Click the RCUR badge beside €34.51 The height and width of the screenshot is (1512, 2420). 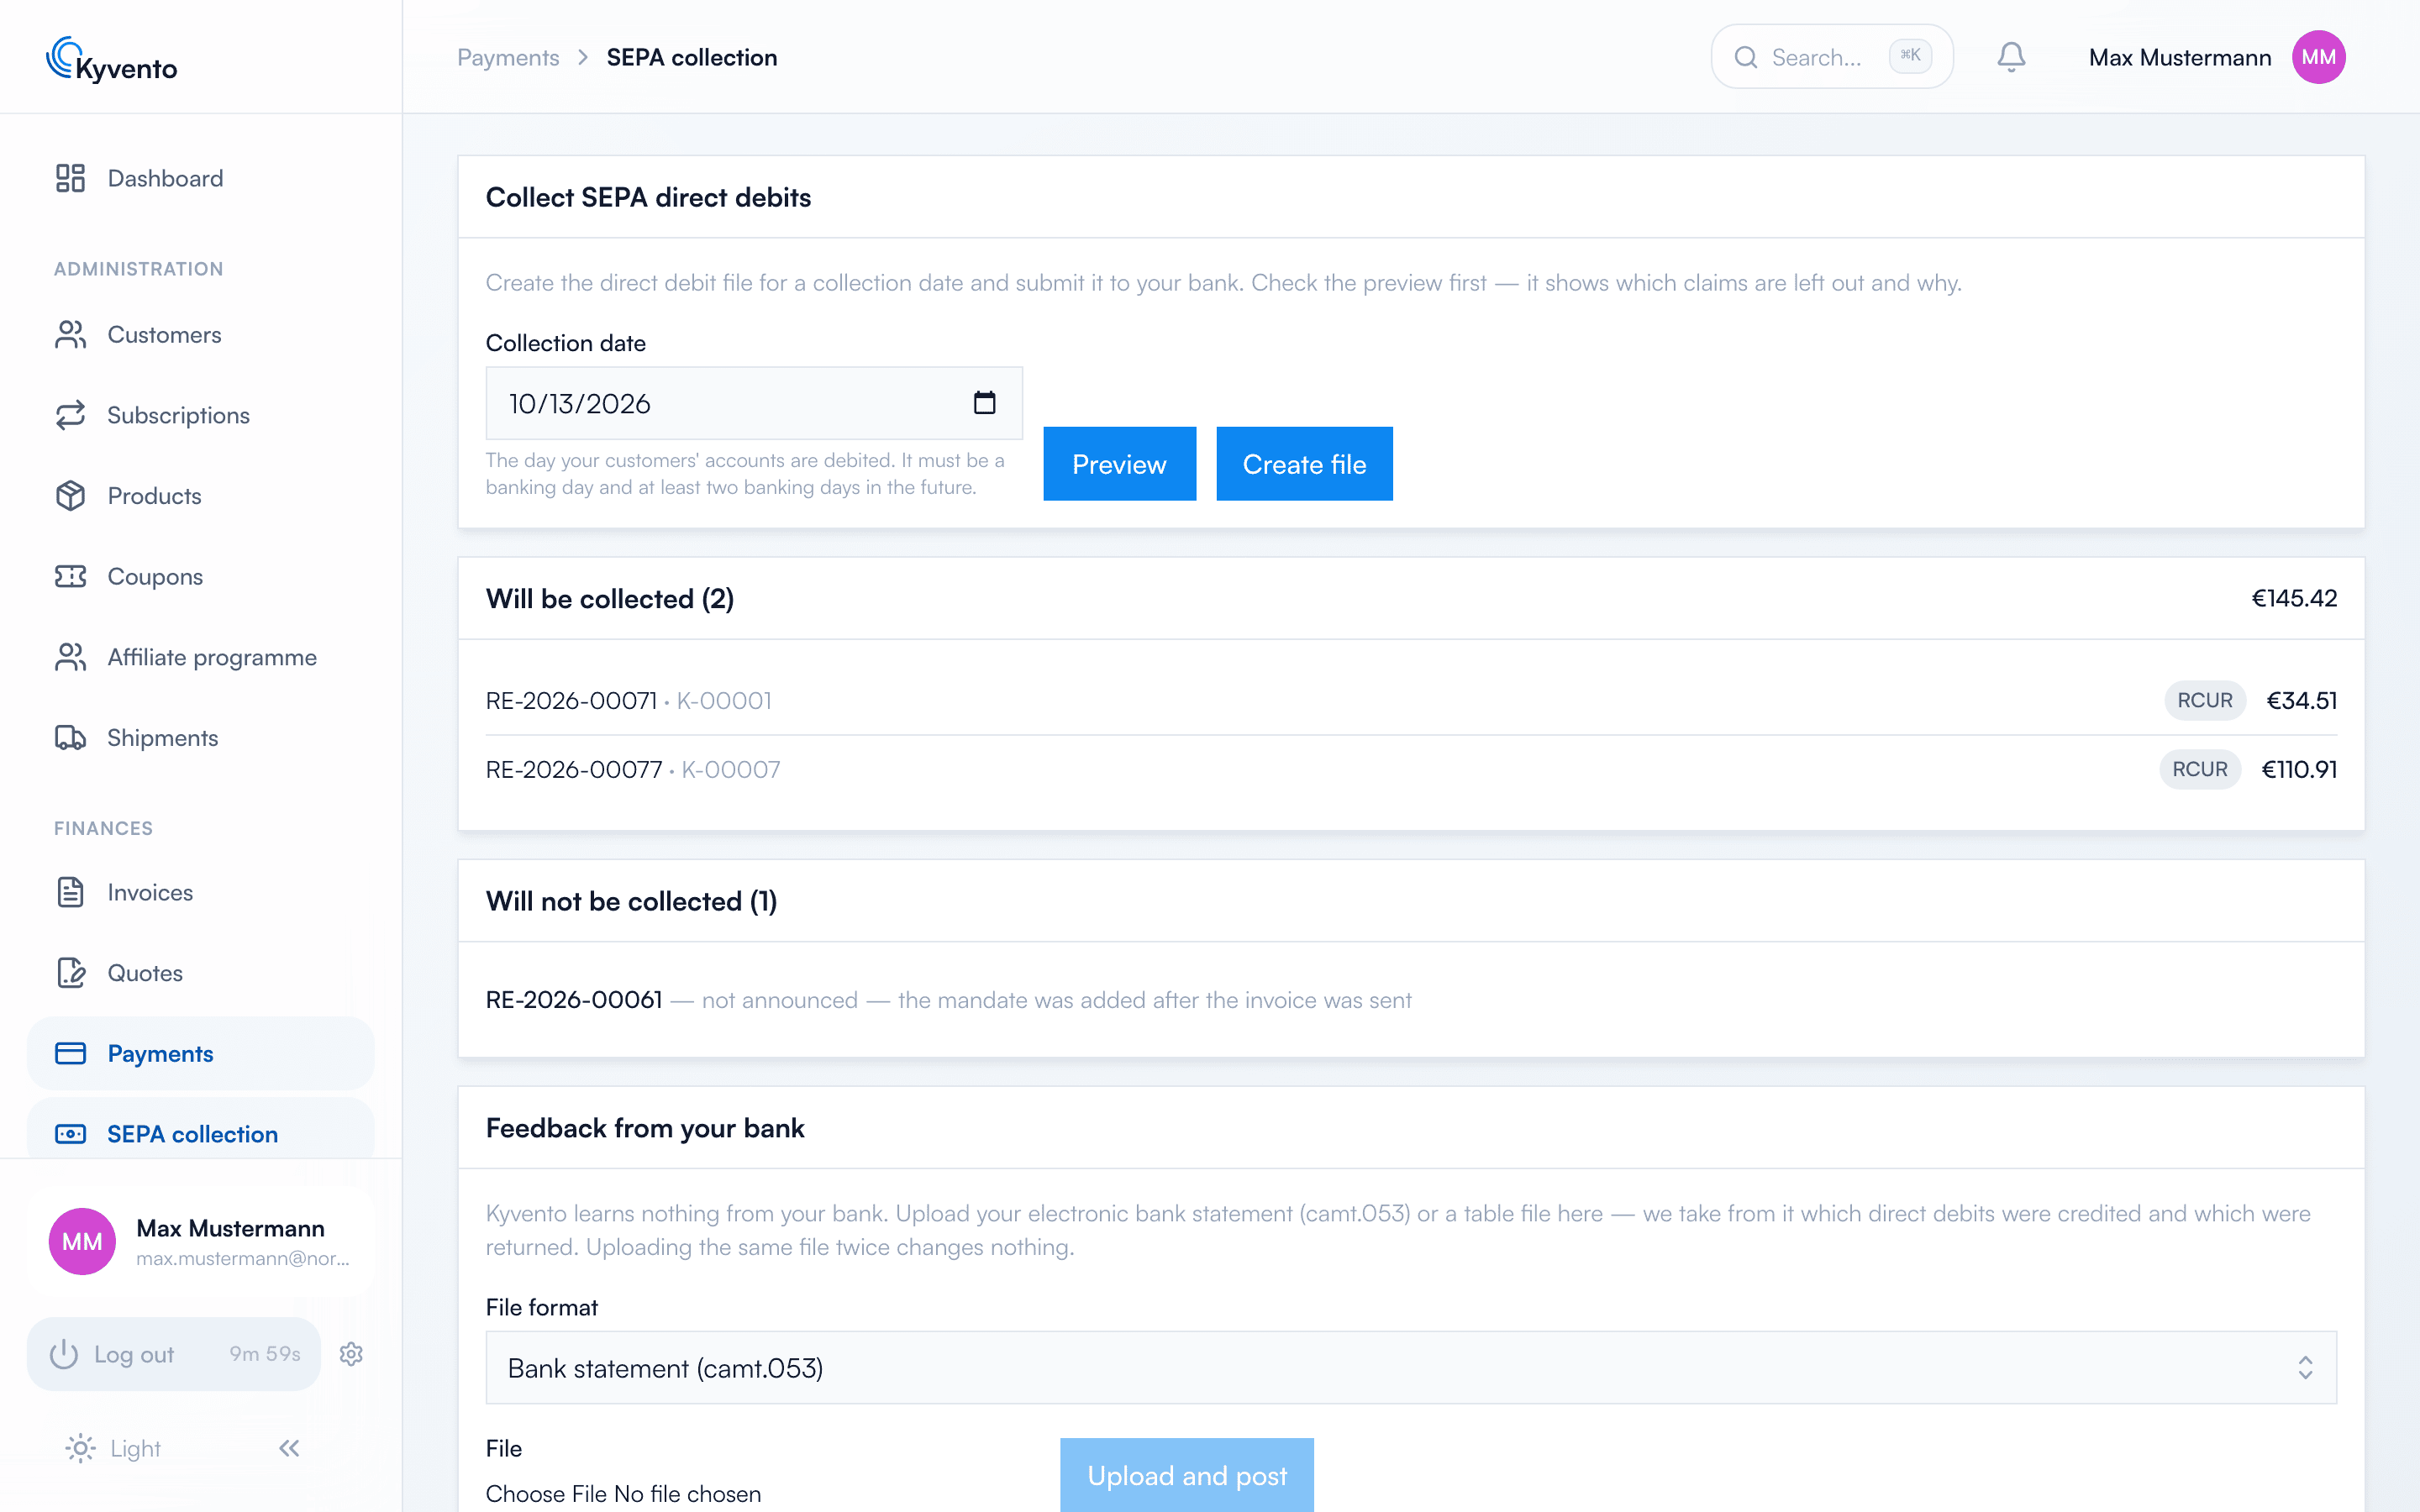[x=2204, y=700]
